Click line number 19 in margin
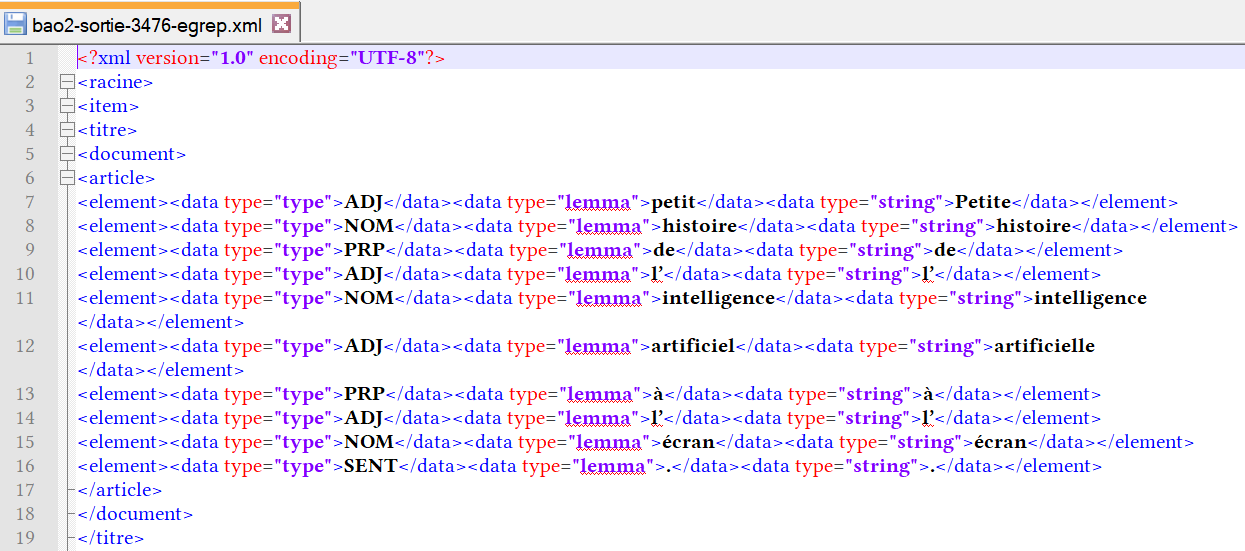 click(x=26, y=538)
